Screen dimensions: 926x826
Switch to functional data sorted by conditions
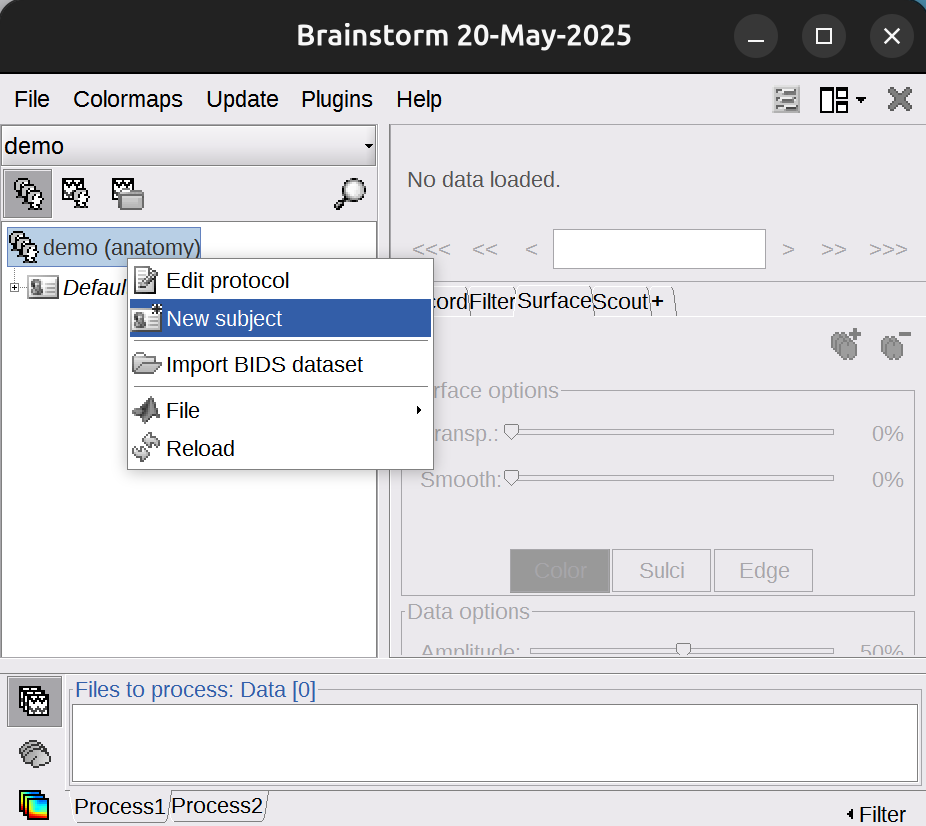pyautogui.click(x=127, y=194)
